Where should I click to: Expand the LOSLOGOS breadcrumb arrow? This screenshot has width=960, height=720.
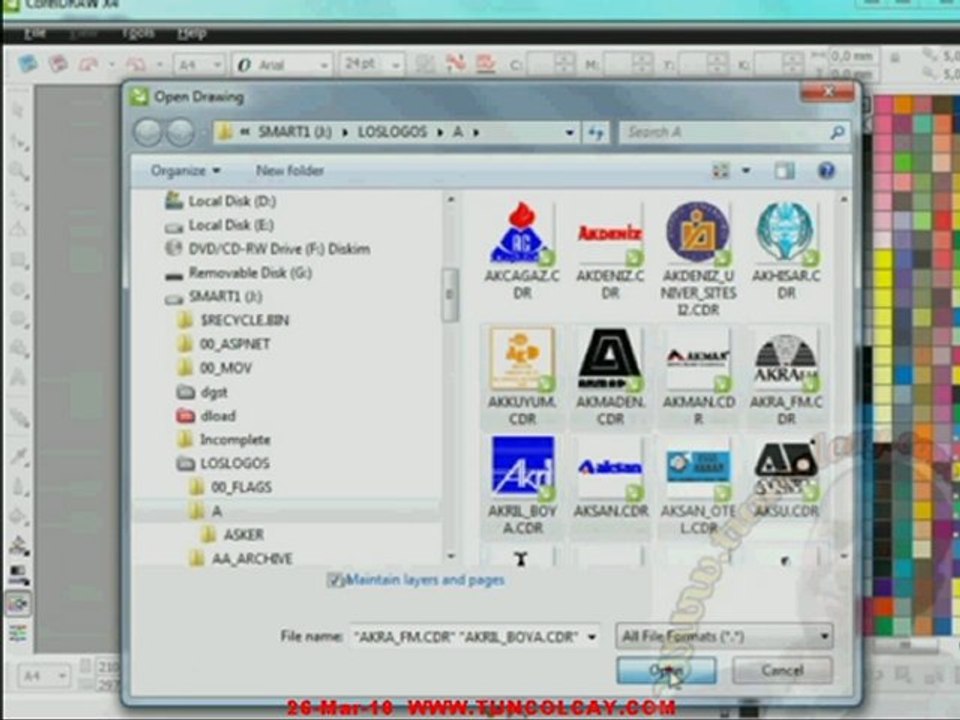(x=440, y=132)
